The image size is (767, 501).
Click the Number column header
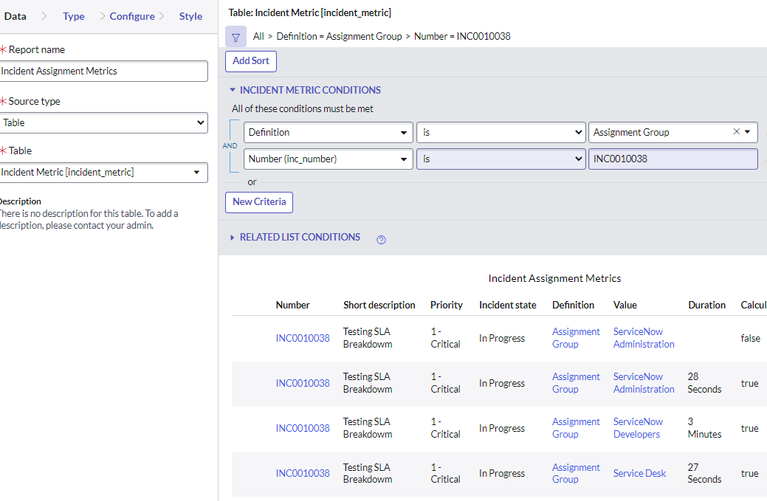click(x=293, y=305)
